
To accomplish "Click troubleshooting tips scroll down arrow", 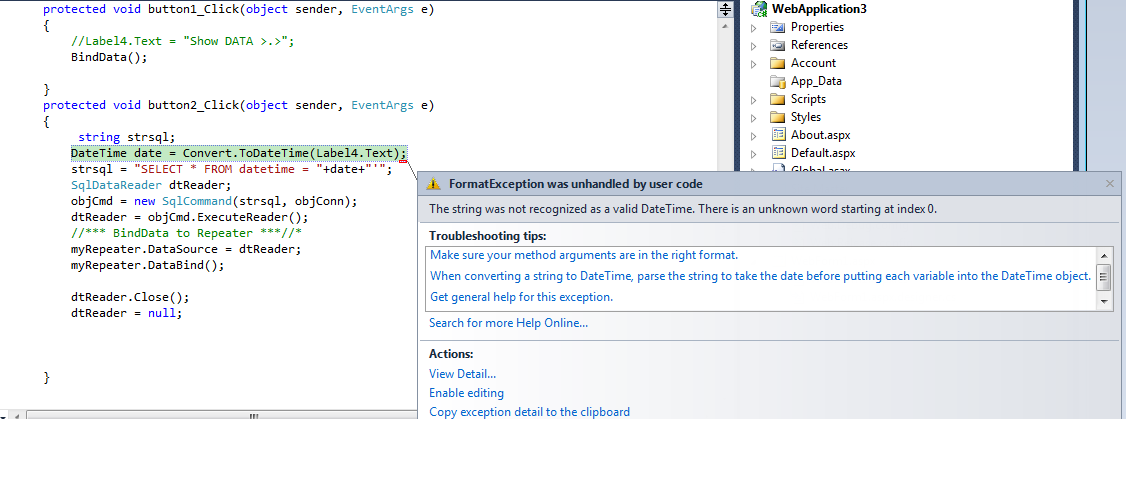I will [1104, 303].
